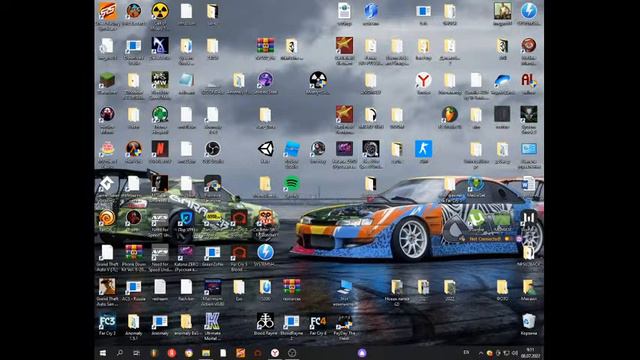640x360 pixels.
Task: Open the Grand Theft Auto San Andreas shortcut
Action: point(107,287)
